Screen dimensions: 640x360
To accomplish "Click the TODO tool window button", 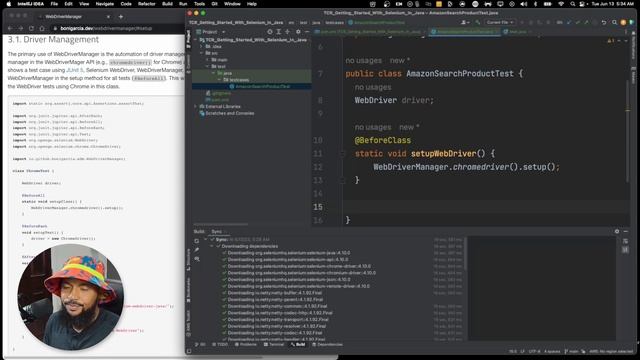I will point(220,344).
